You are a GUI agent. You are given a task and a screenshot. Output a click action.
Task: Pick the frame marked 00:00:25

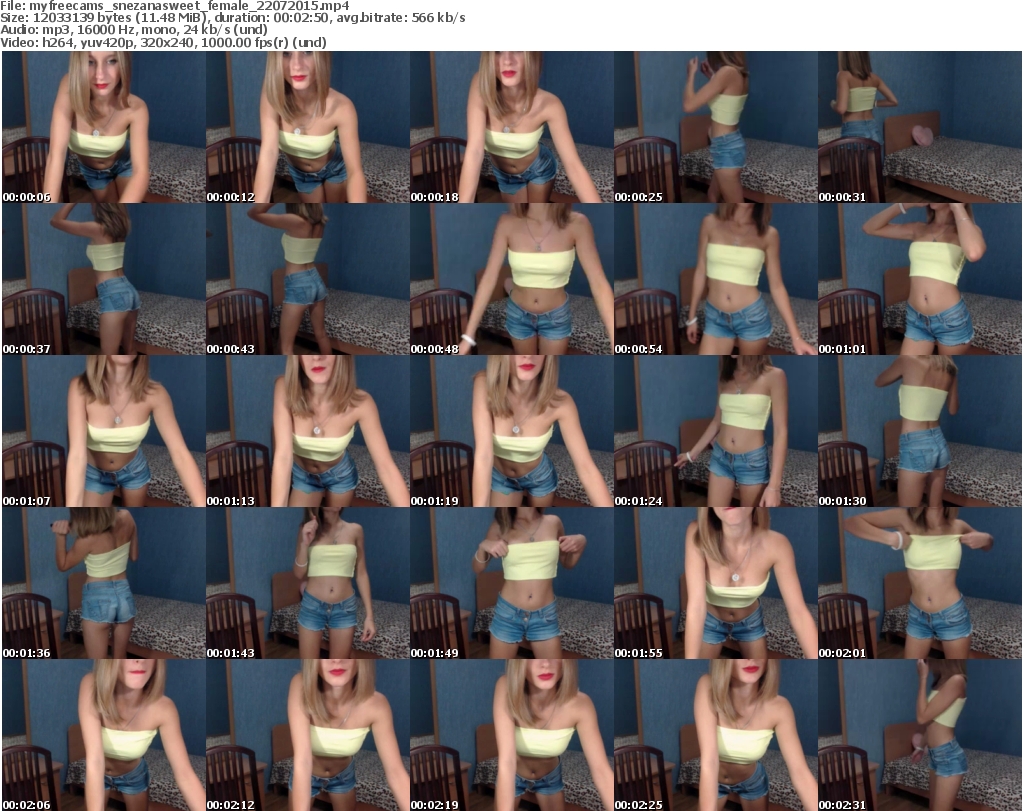coord(716,127)
